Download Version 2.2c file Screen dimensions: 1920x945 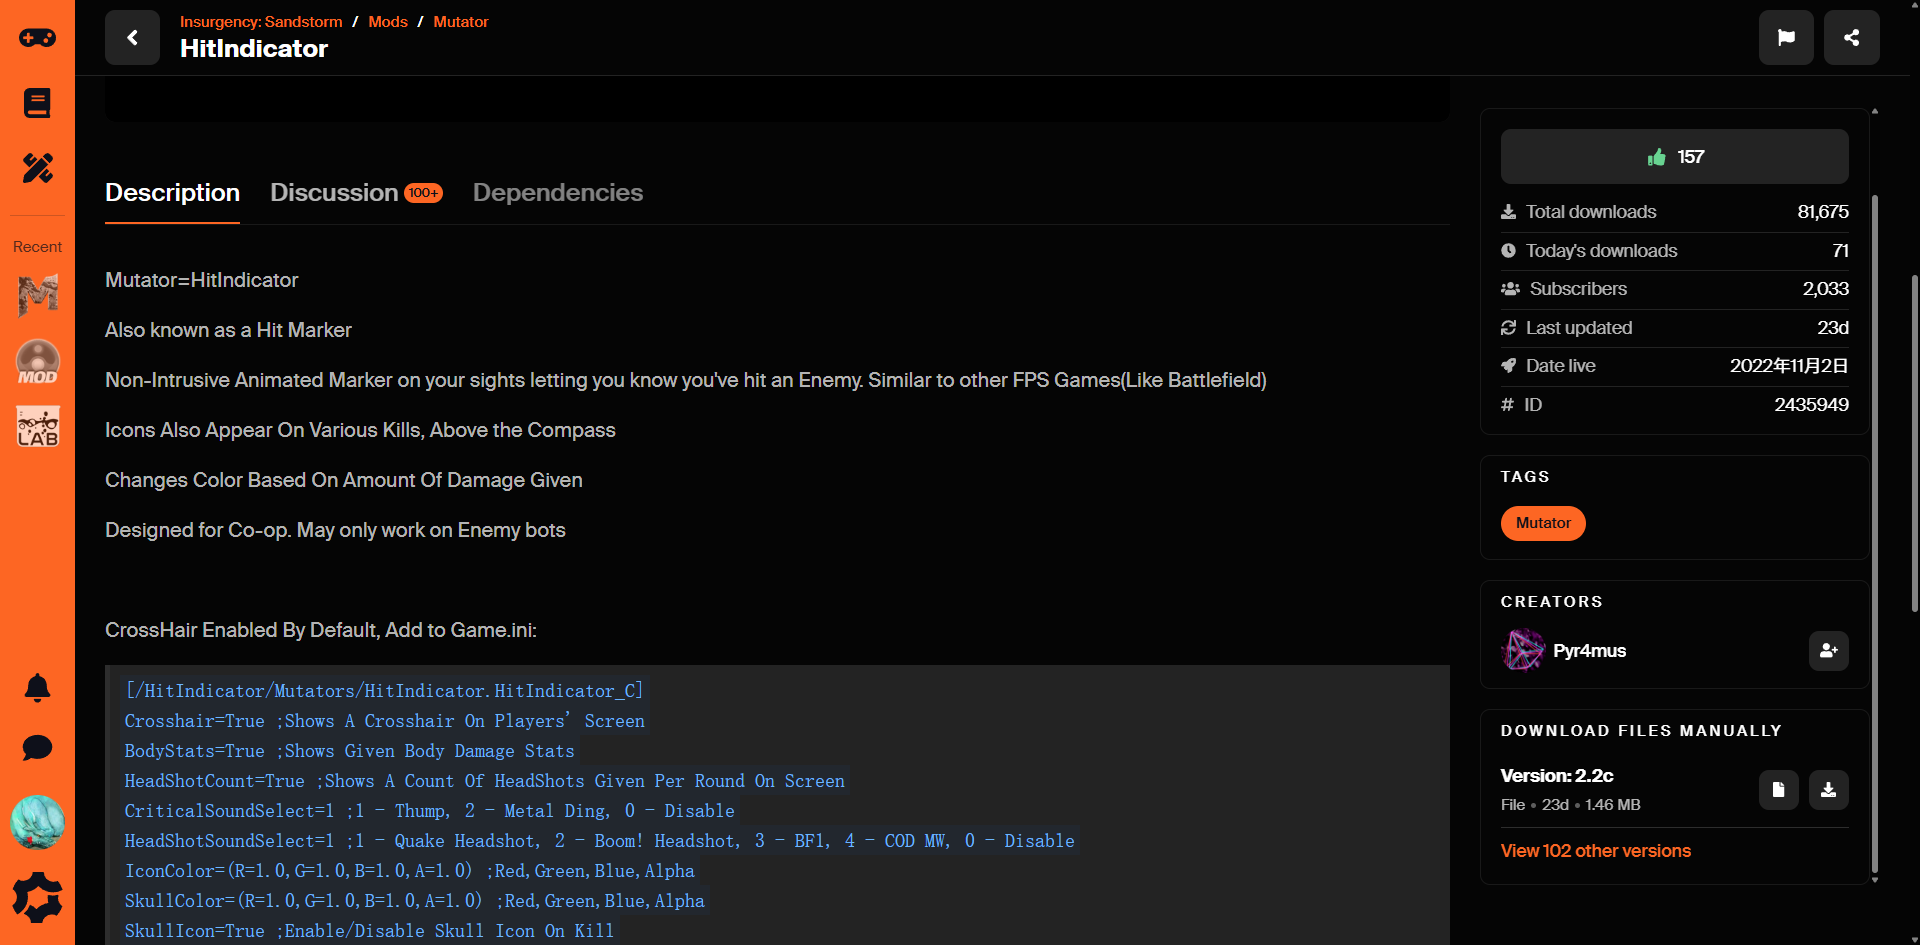[x=1828, y=790]
